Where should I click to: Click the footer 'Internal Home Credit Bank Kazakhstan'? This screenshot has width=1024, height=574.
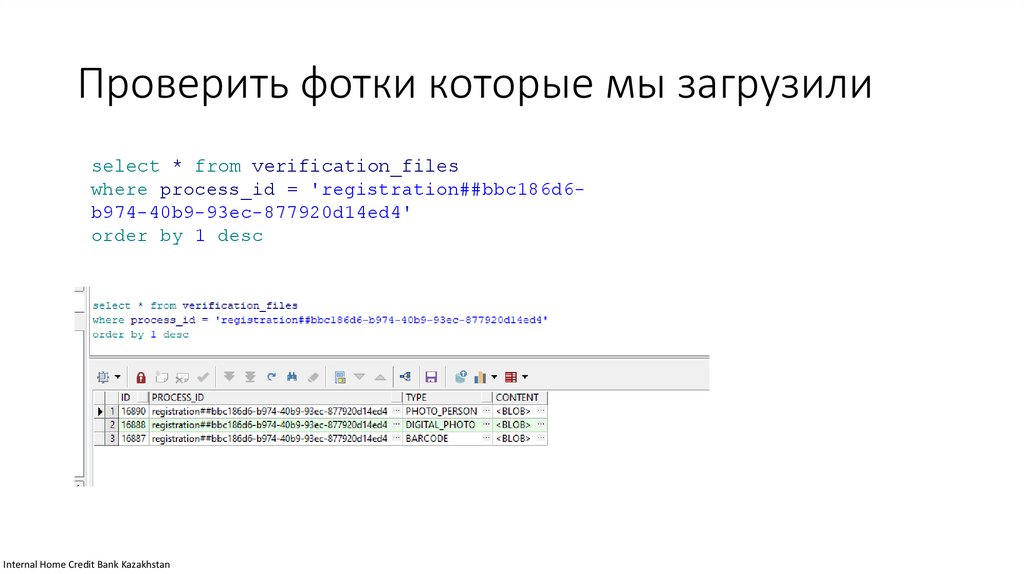coord(87,564)
